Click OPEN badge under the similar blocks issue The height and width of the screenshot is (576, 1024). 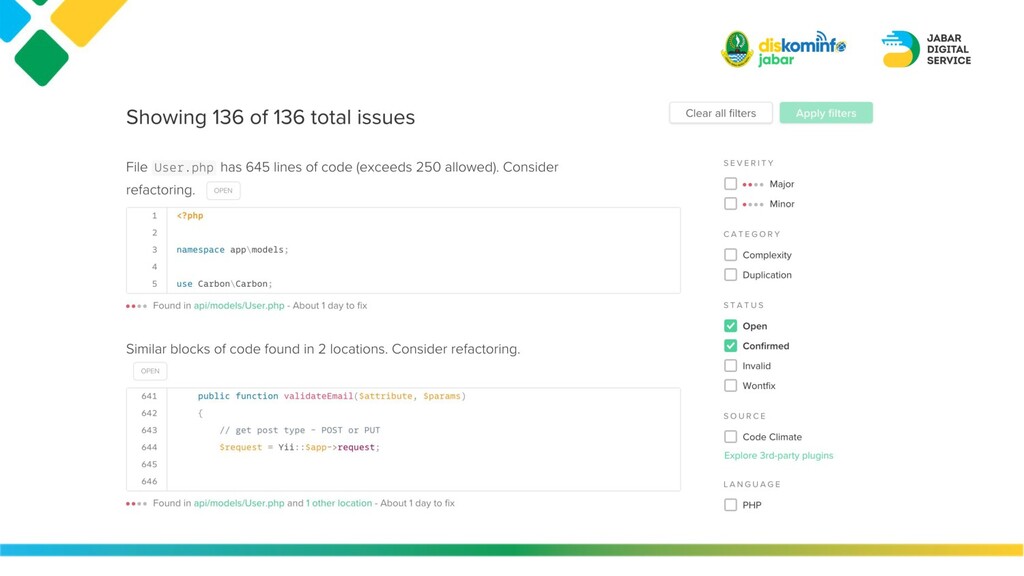150,371
